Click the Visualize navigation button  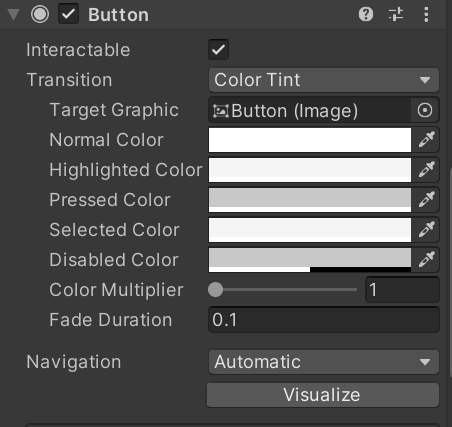322,395
